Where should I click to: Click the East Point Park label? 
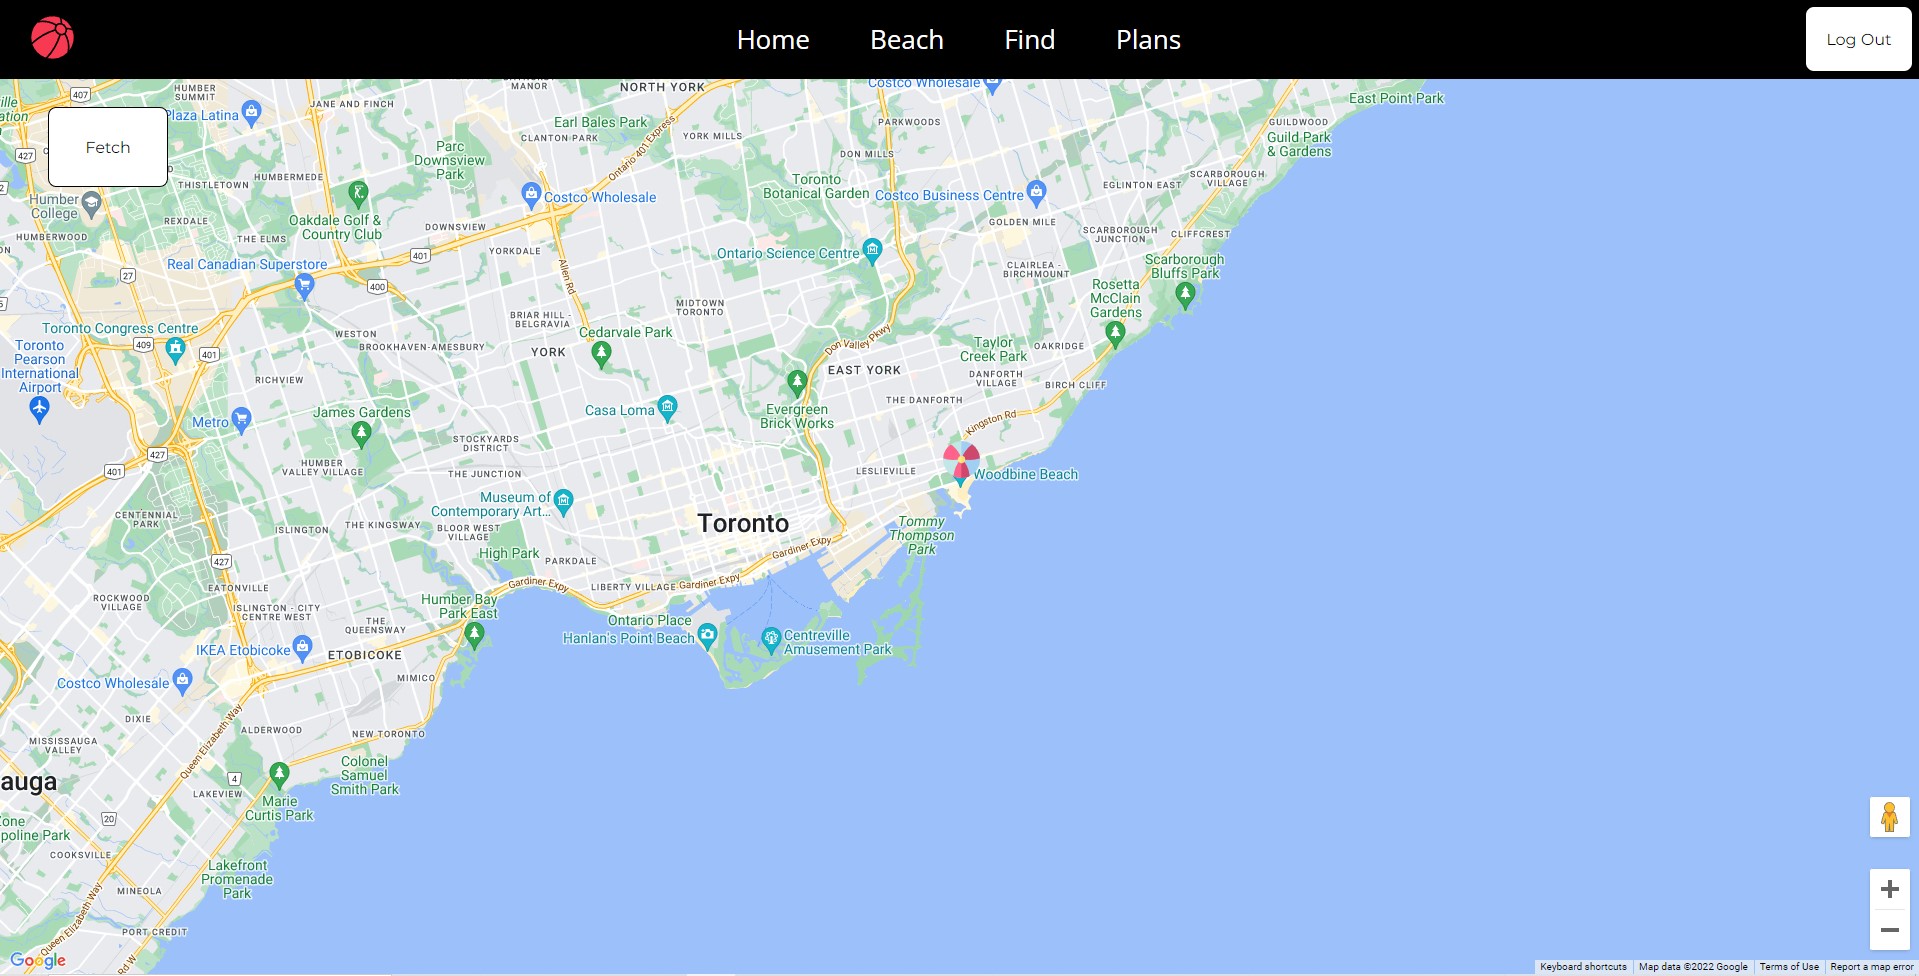point(1396,98)
